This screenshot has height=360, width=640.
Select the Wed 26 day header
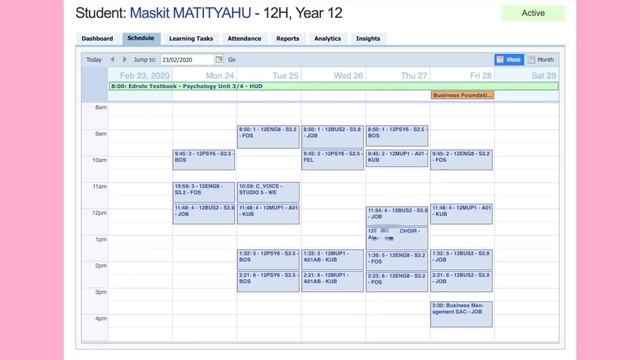pos(348,76)
